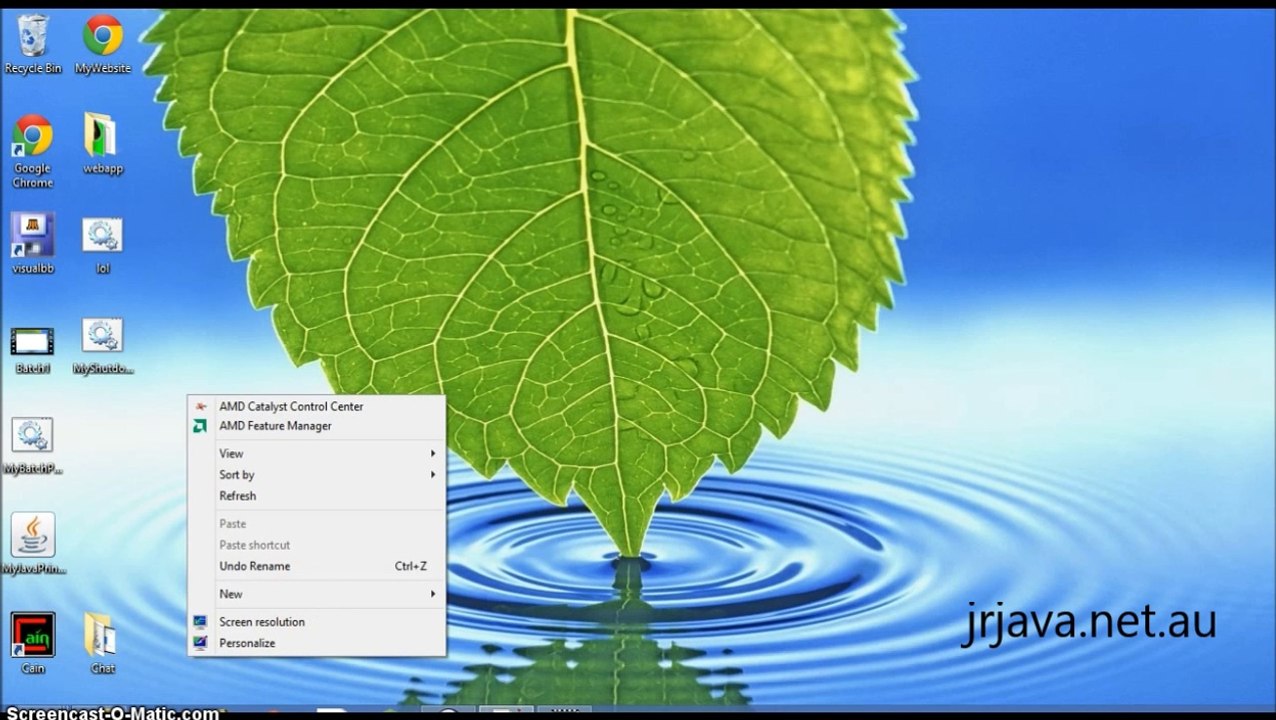Screen dimensions: 1276x720
Task: Expand the Sort by submenu
Action: (x=316, y=475)
